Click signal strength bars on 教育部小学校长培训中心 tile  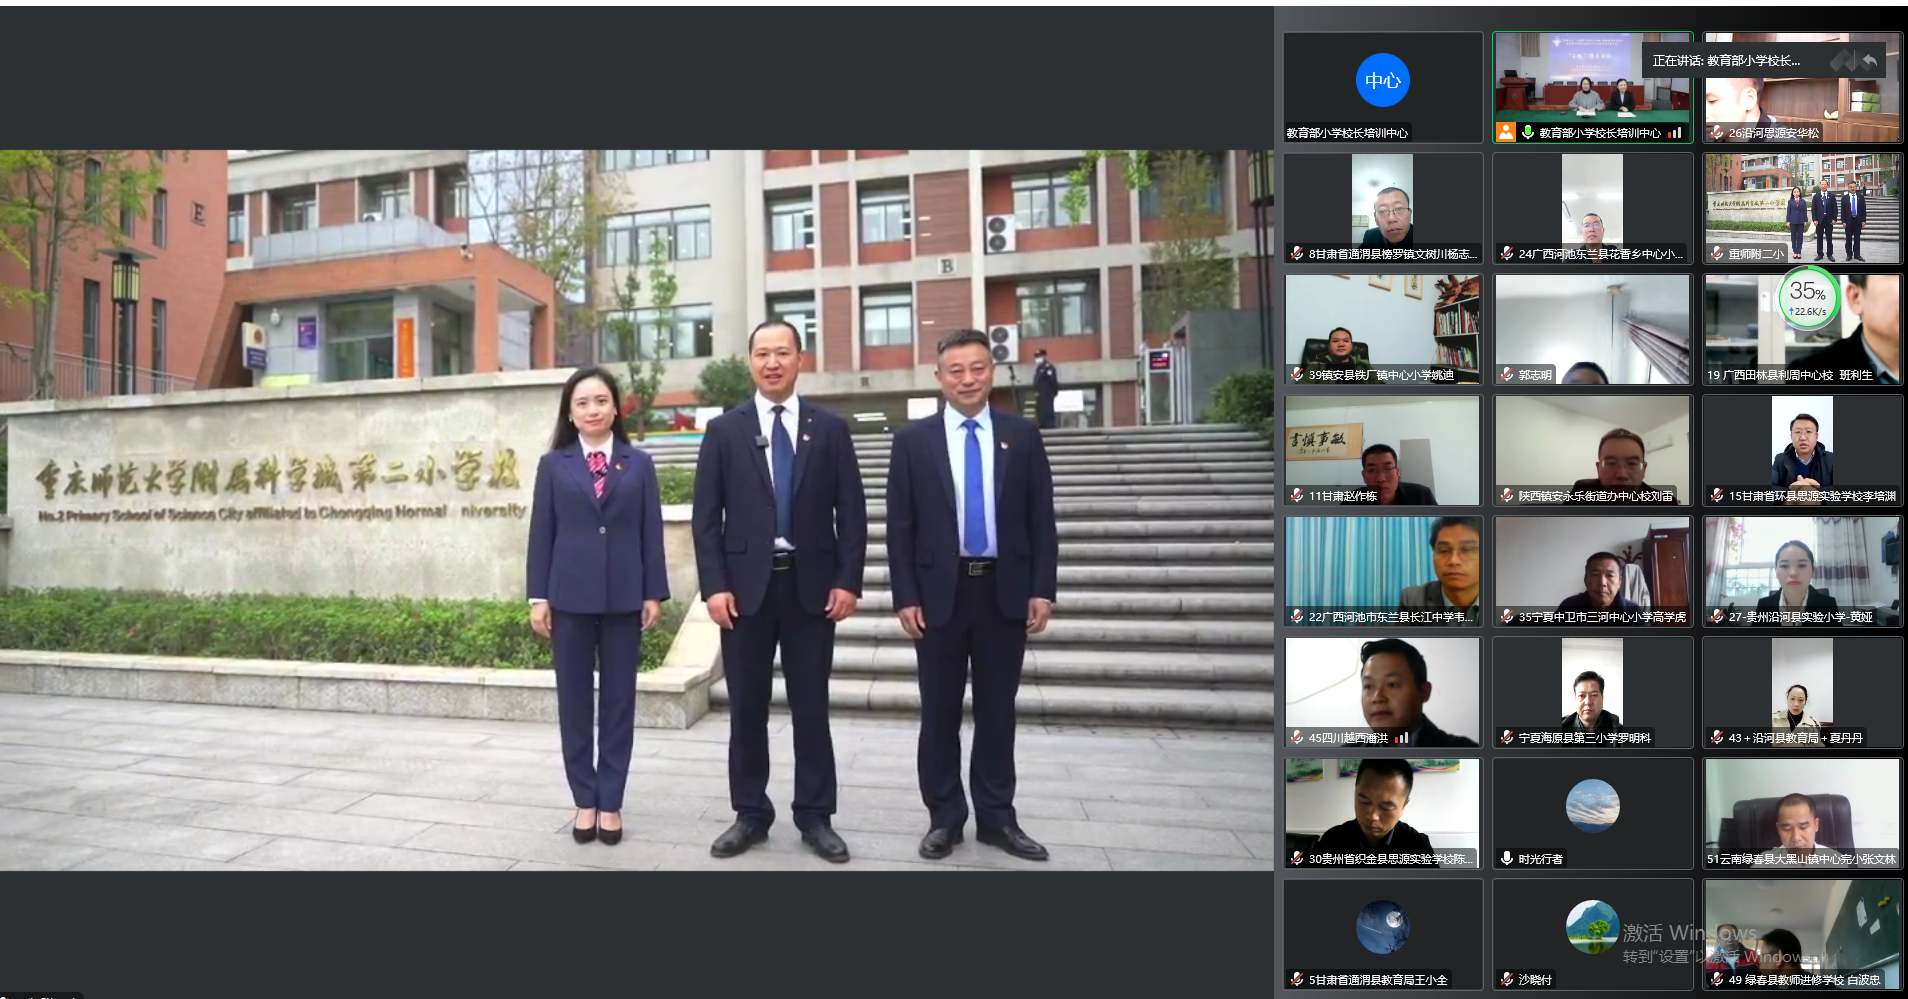[x=1675, y=132]
